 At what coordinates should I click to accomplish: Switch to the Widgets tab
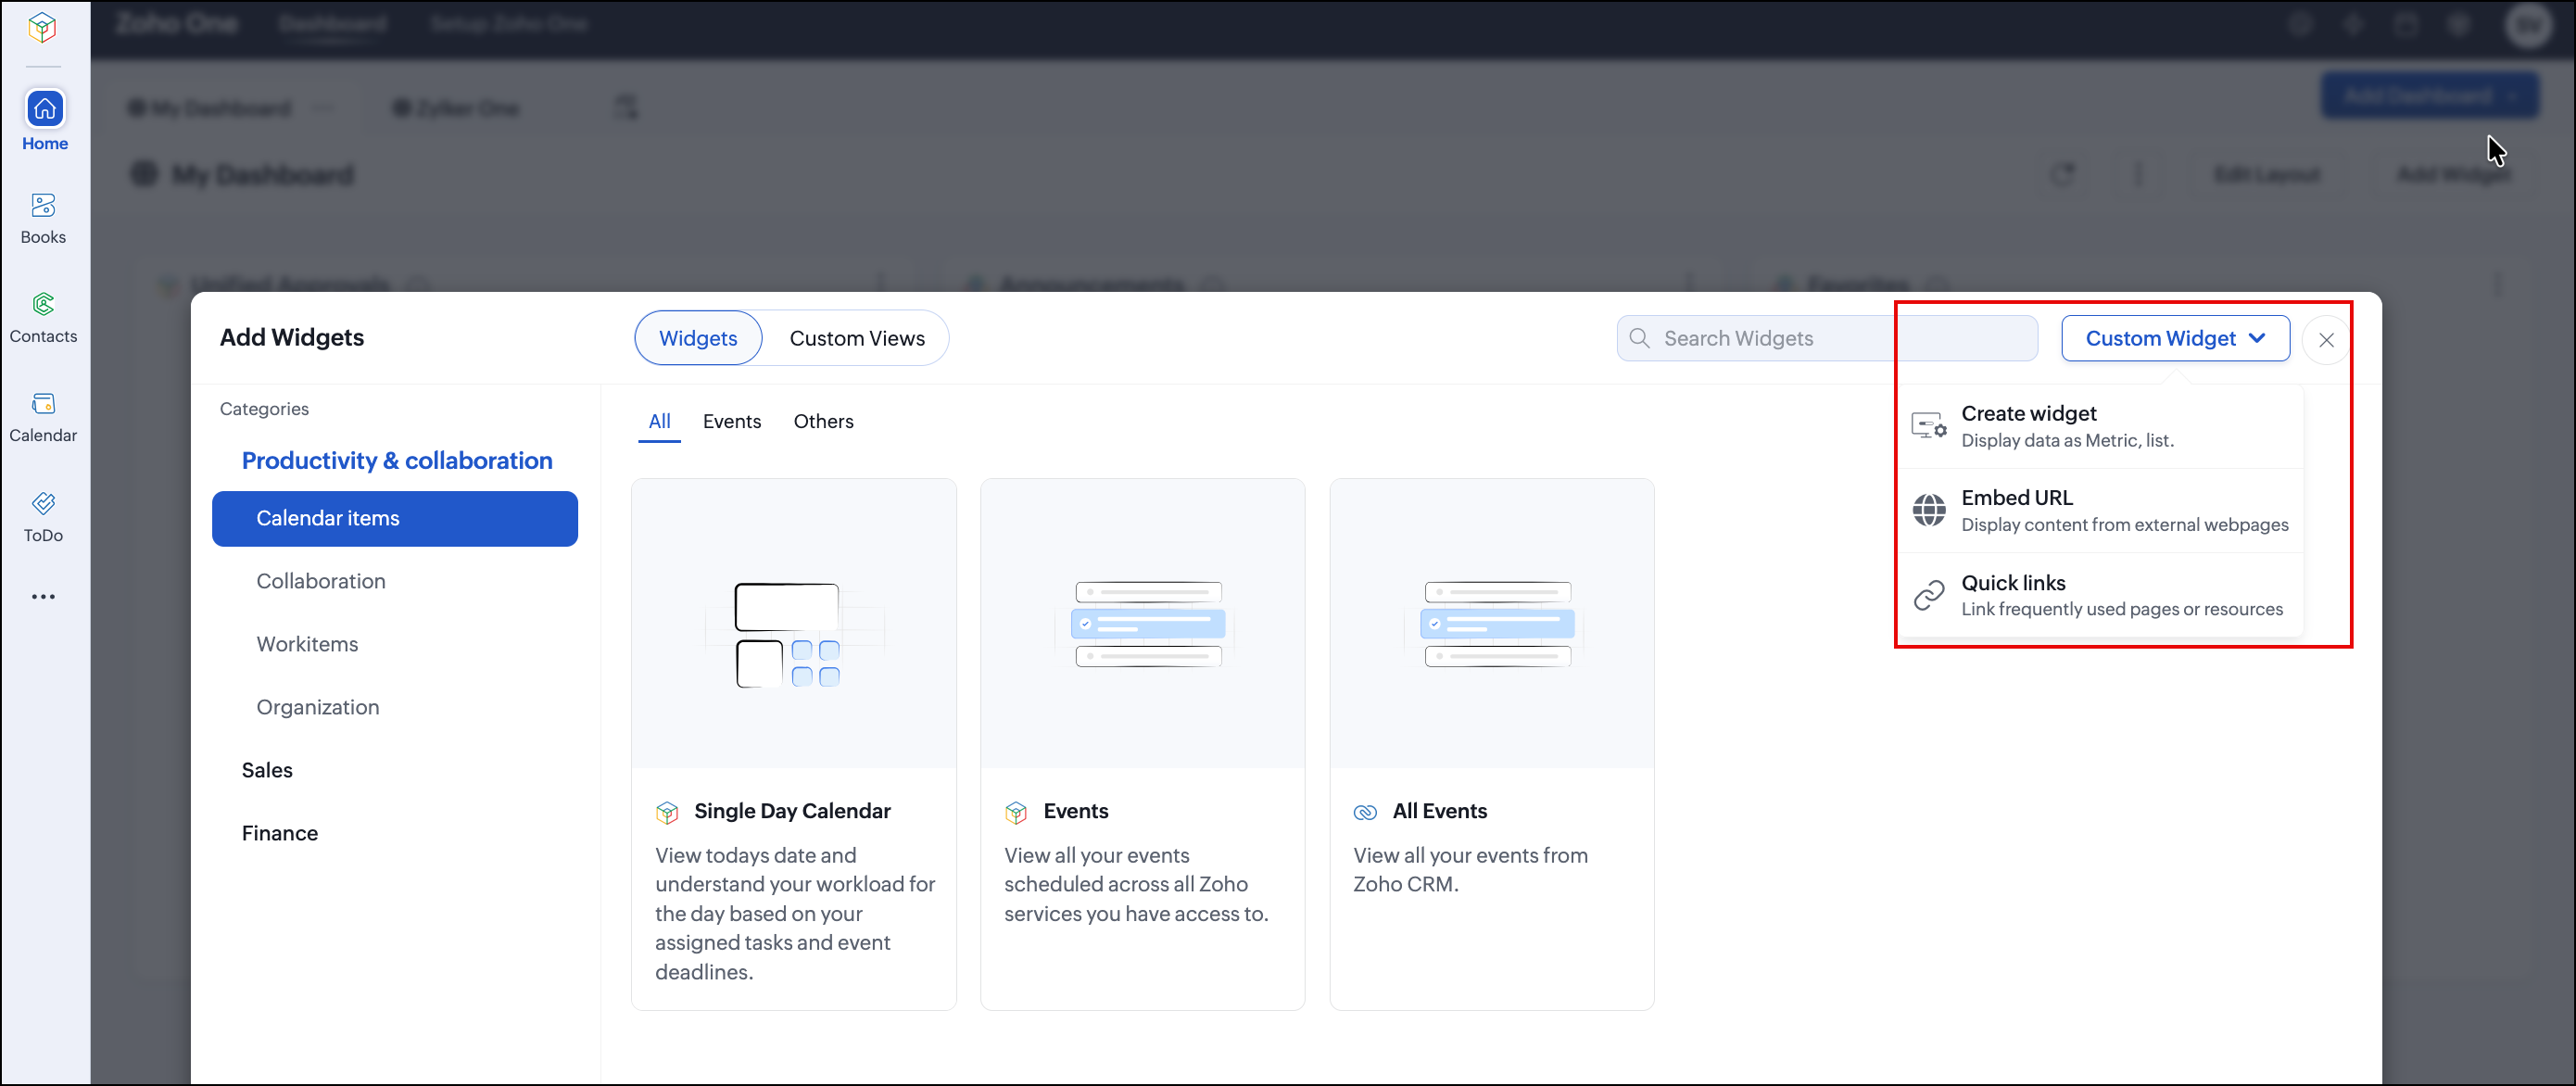click(698, 338)
